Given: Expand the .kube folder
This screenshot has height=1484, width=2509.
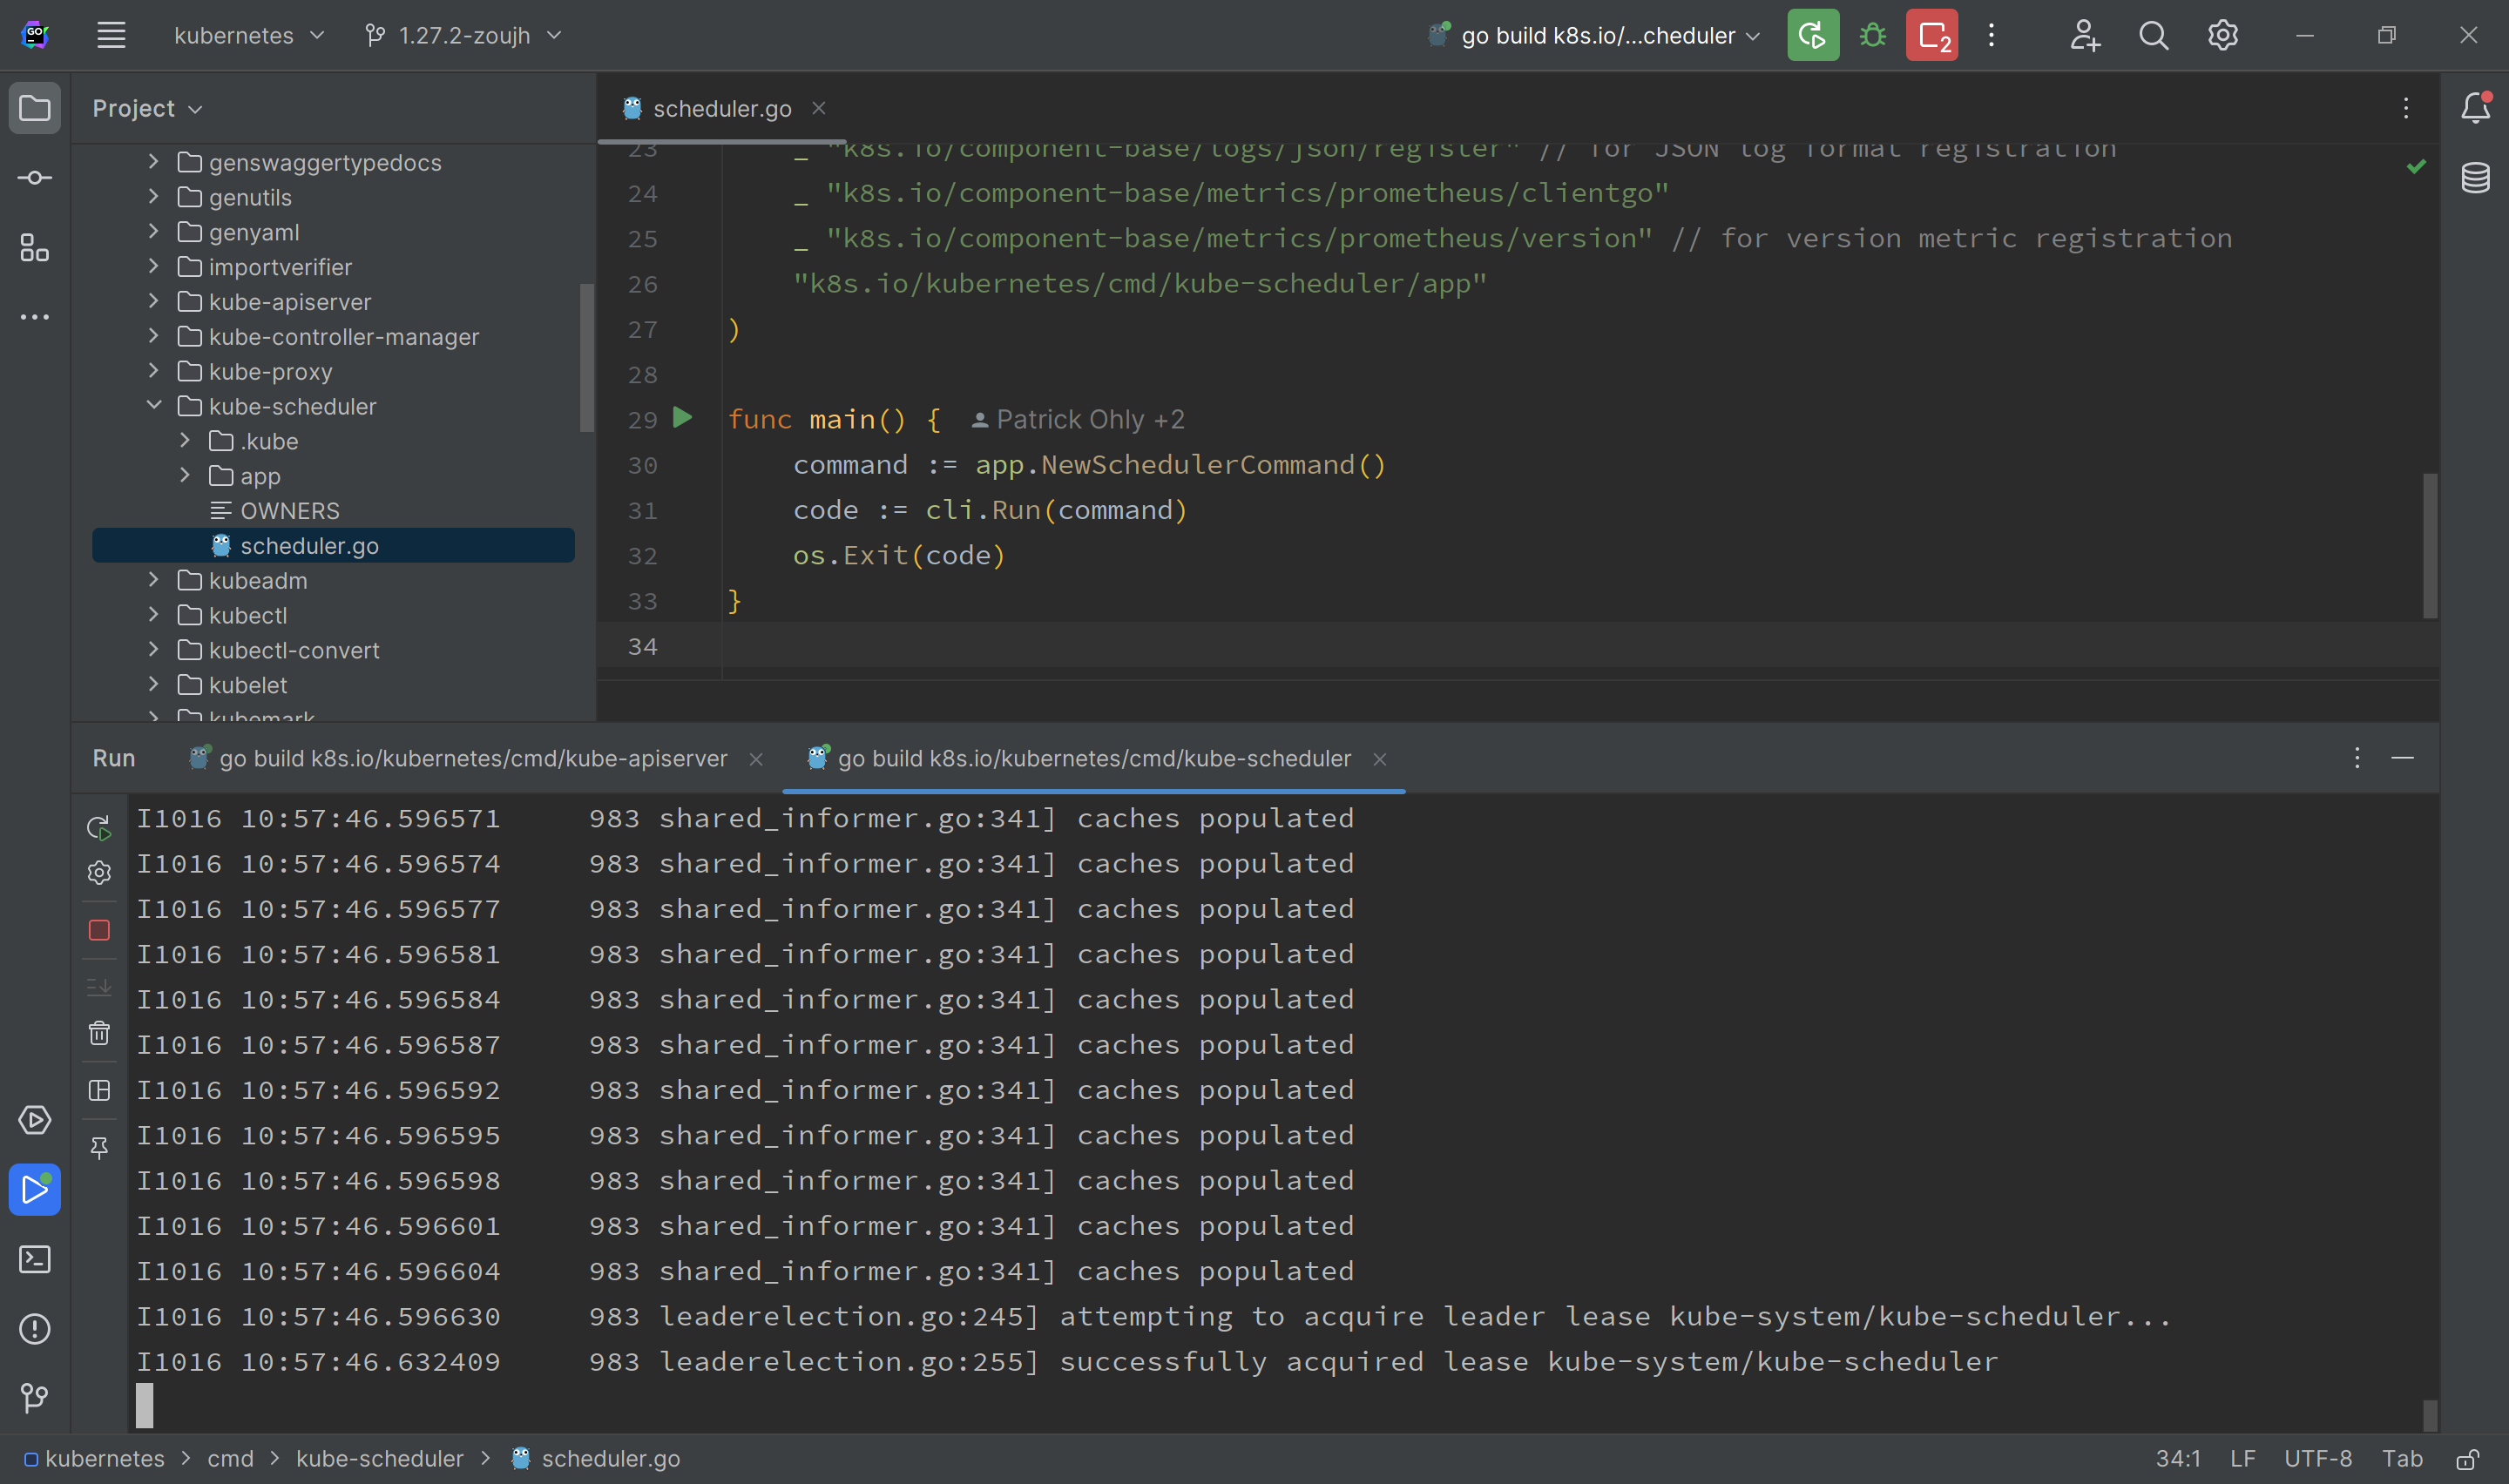Looking at the screenshot, I should point(185,440).
